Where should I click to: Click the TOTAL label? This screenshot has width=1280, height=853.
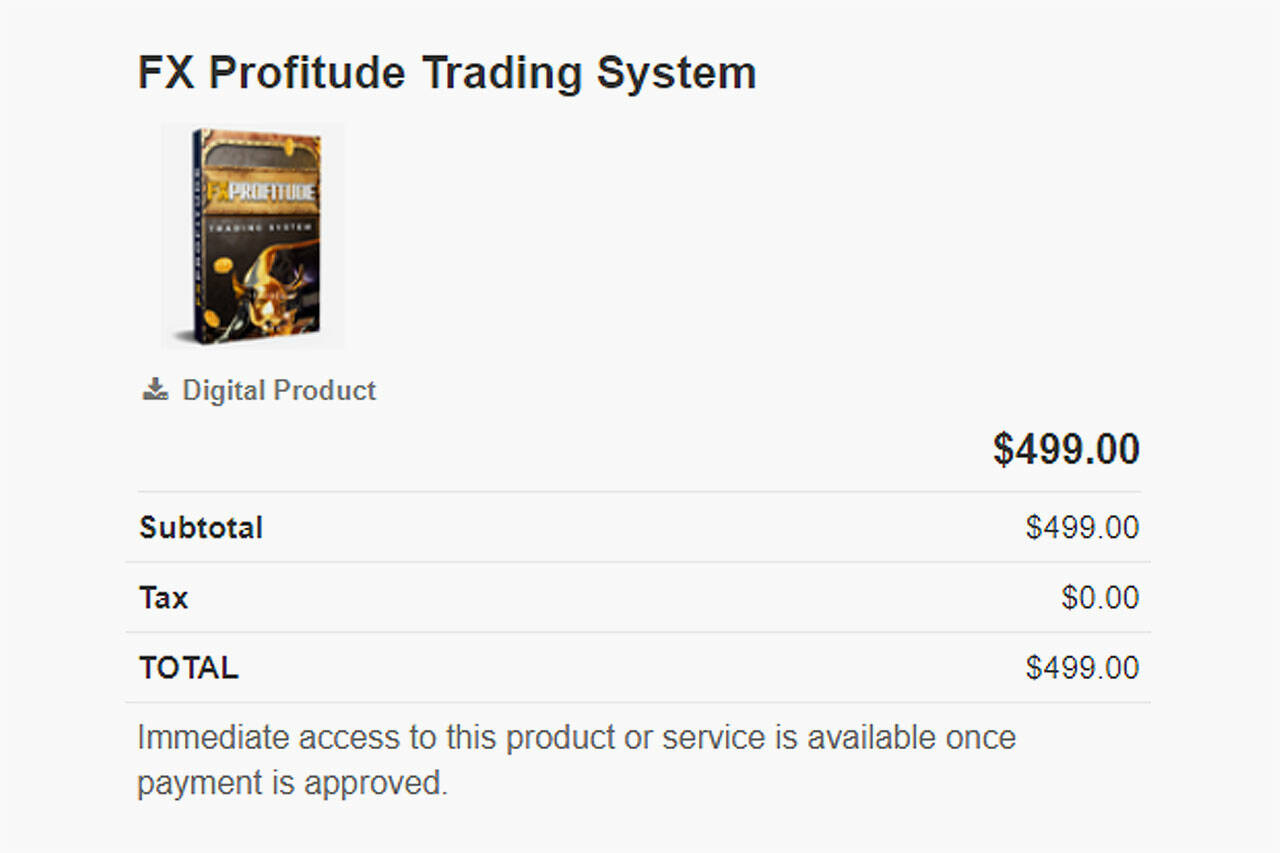coord(189,667)
